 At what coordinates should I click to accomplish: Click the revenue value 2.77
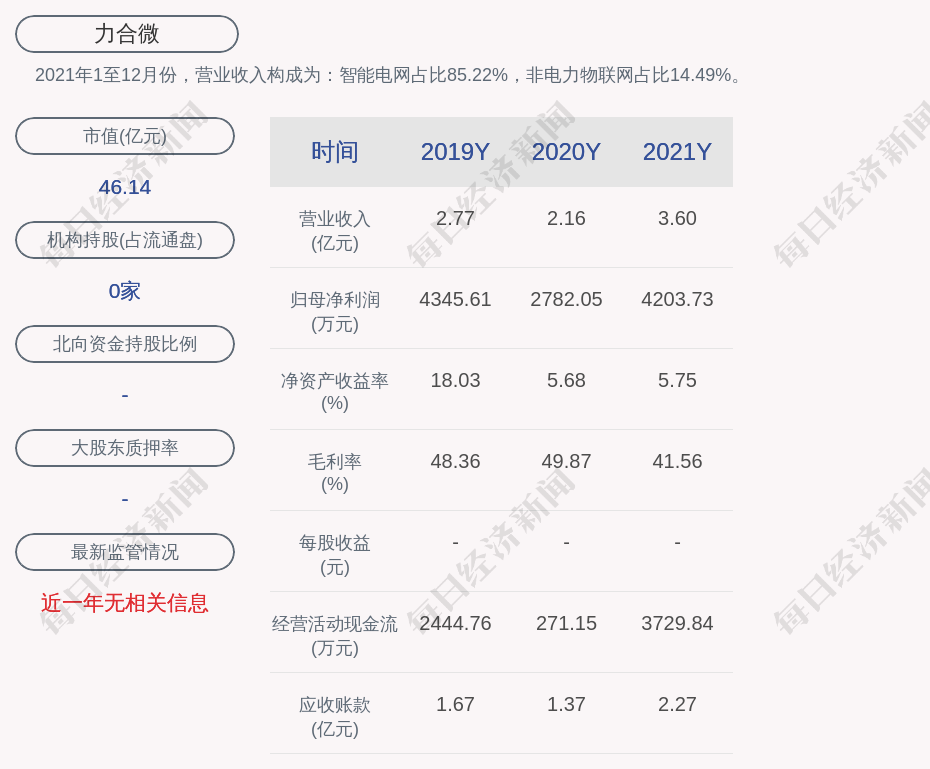[x=455, y=218]
